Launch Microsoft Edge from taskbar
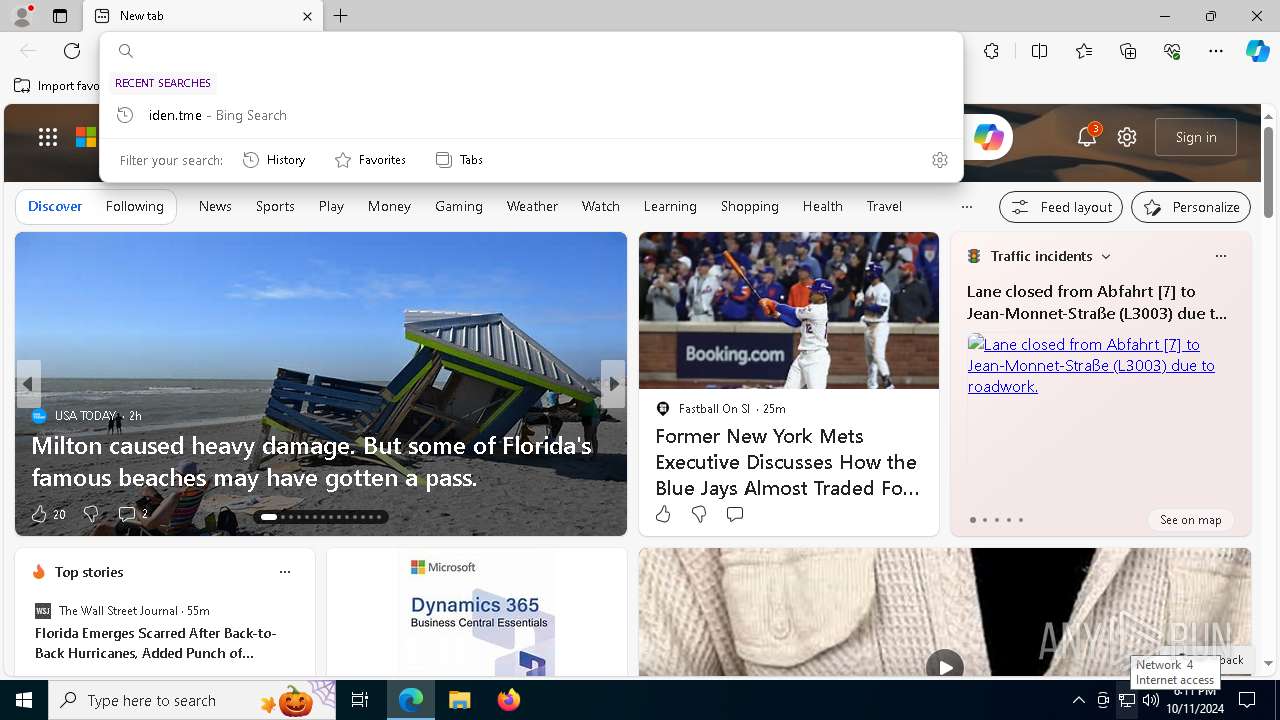 tap(411, 700)
